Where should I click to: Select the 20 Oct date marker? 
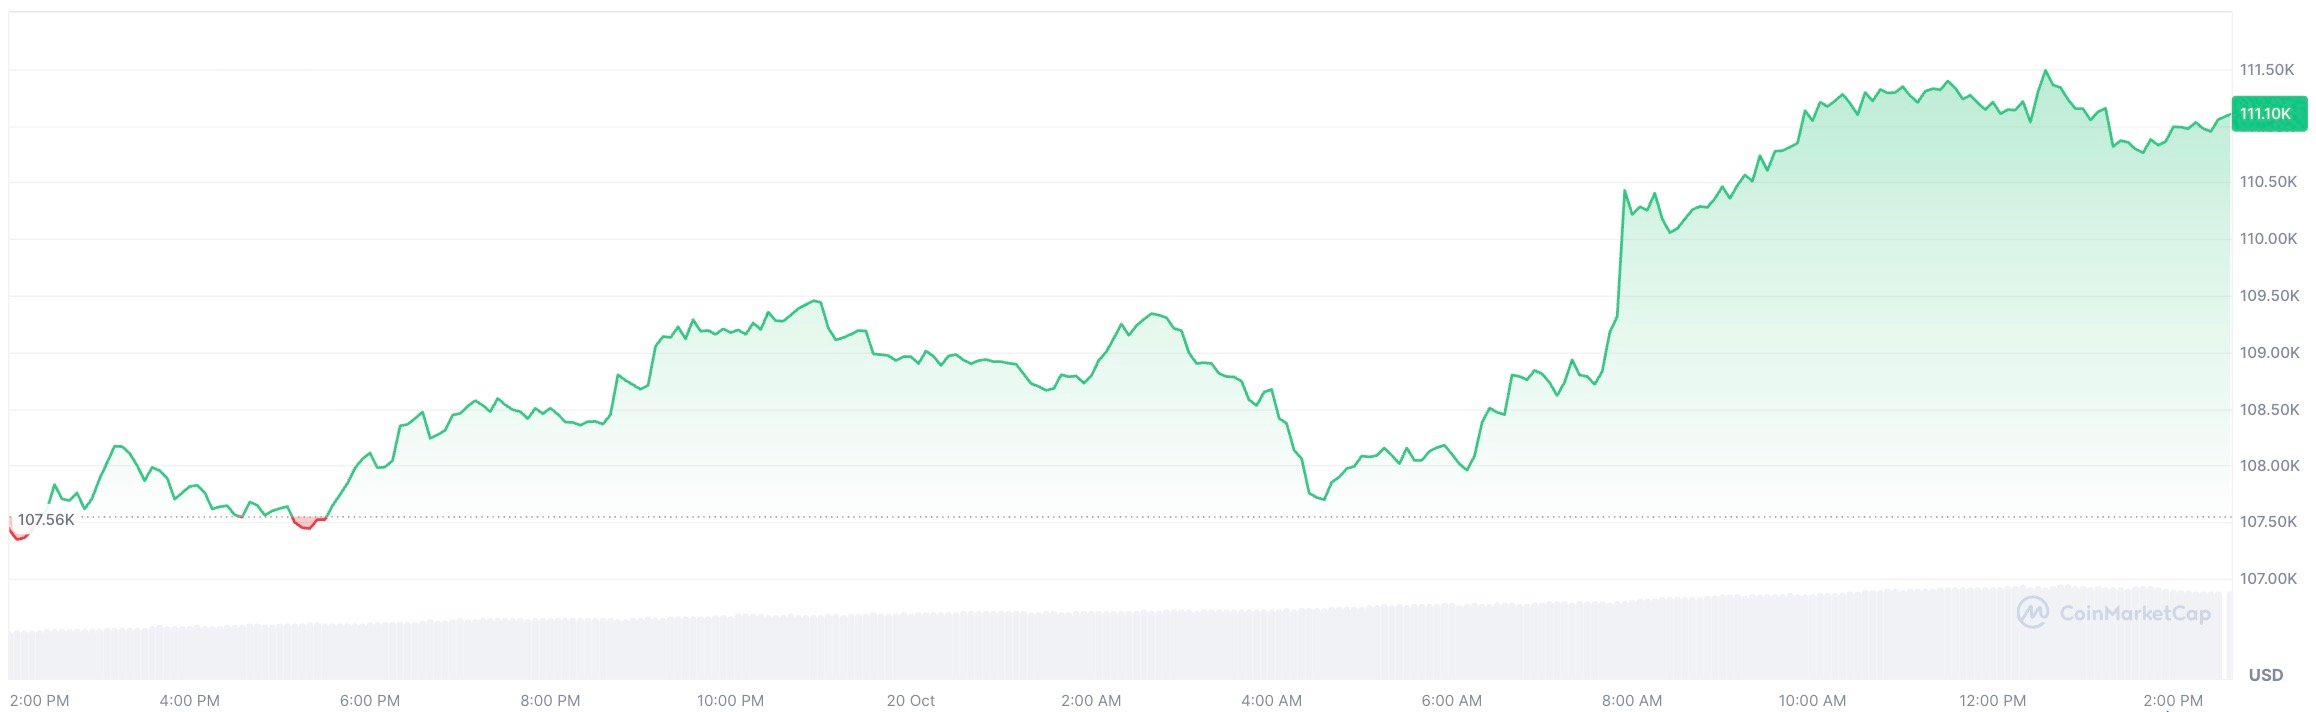click(910, 701)
